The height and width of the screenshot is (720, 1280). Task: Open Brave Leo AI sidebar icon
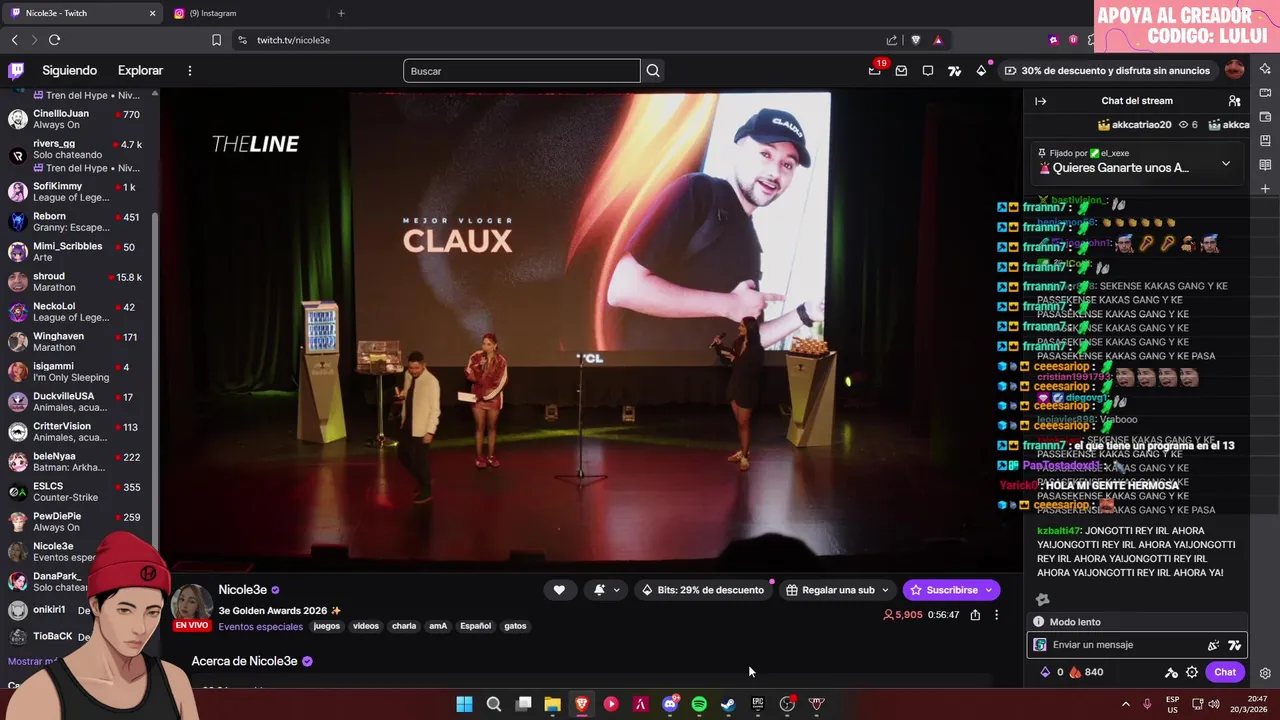1265,69
